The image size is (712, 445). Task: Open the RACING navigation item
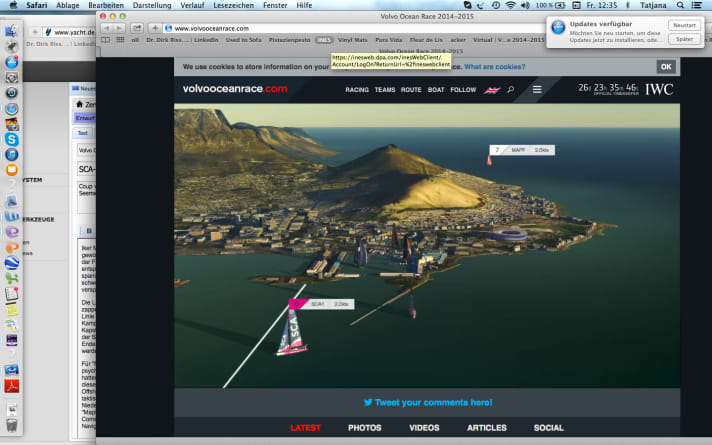(x=357, y=90)
